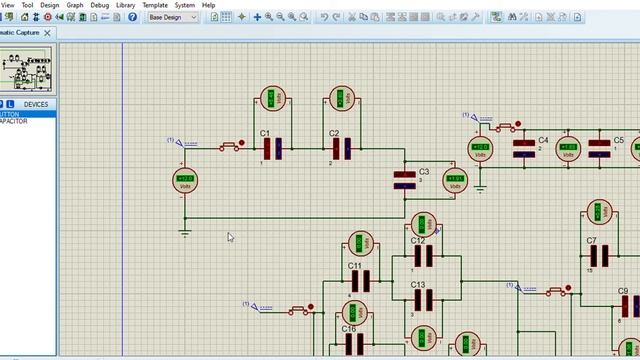Screen dimensions: 640x360
Task: Toggle the push button latch before C7
Action: click(x=568, y=288)
